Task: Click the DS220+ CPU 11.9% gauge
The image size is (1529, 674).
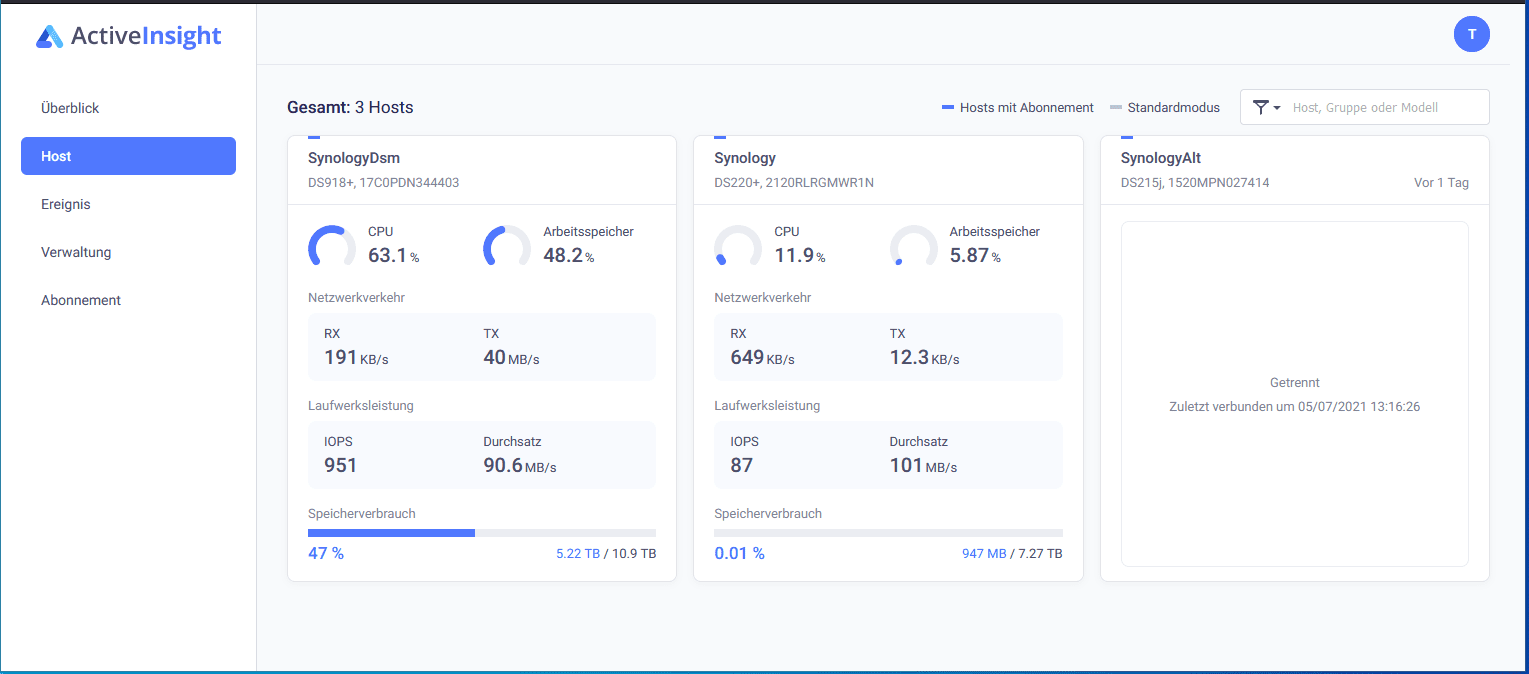Action: click(x=738, y=248)
